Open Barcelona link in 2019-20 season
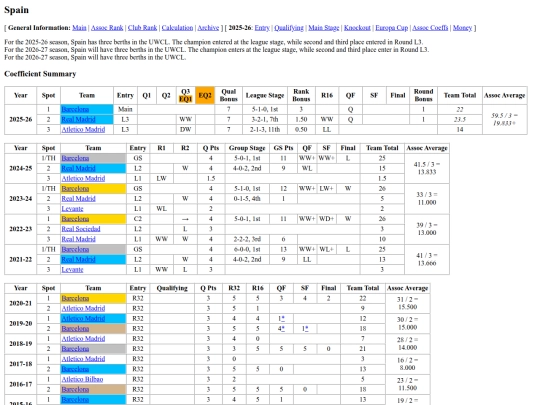The image size is (540, 405). coord(75,329)
